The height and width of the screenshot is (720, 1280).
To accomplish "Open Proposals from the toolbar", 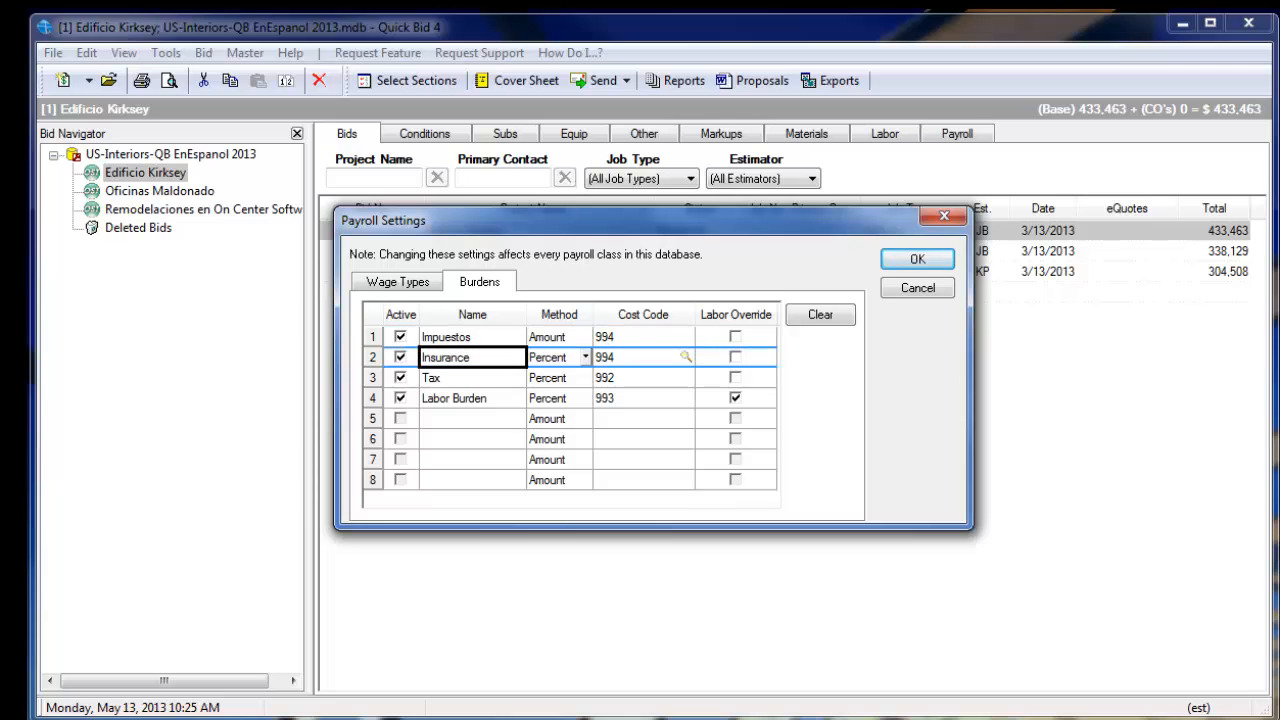I will click(752, 81).
